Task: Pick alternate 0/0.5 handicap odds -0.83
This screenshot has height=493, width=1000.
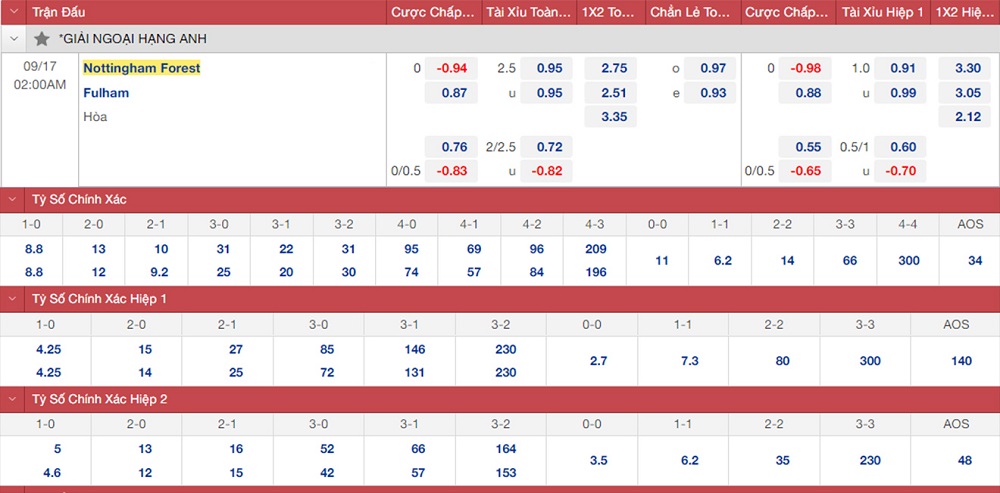Action: point(452,171)
